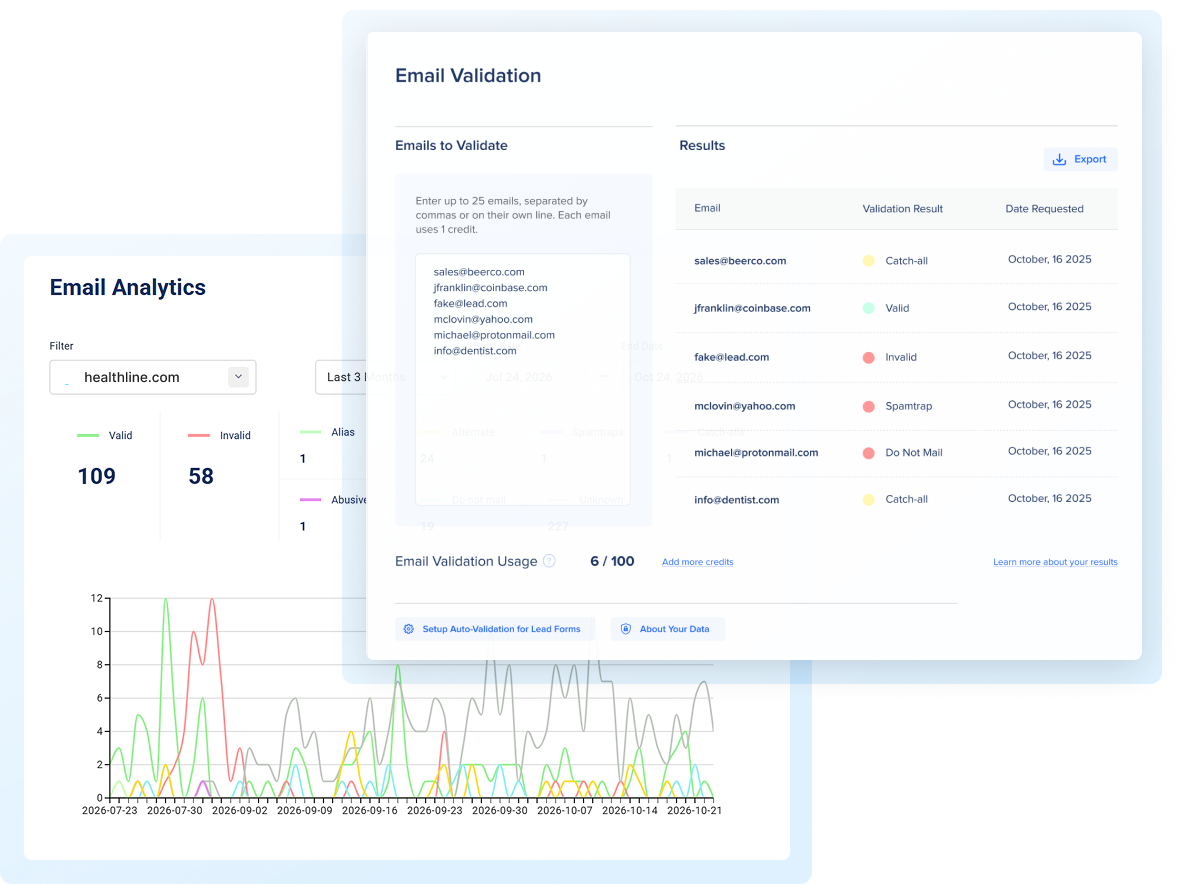This screenshot has width=1182, height=884.
Task: Click the Do Not Mail result label
Action: (x=914, y=453)
